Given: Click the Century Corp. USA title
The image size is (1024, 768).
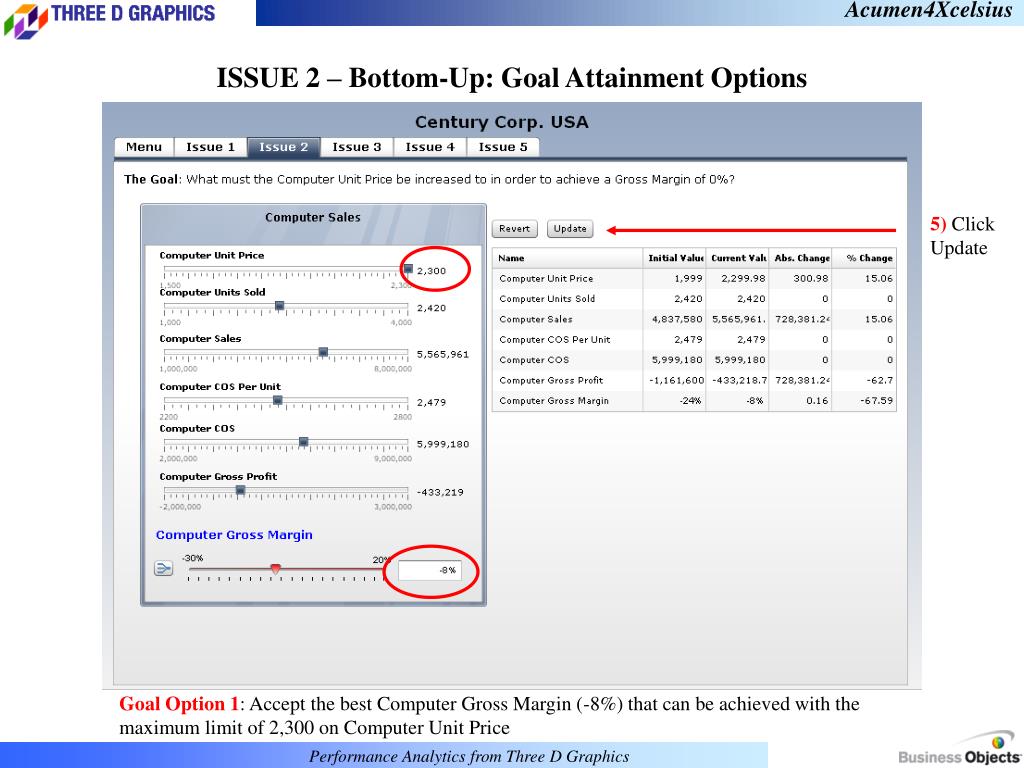Looking at the screenshot, I should [x=502, y=122].
